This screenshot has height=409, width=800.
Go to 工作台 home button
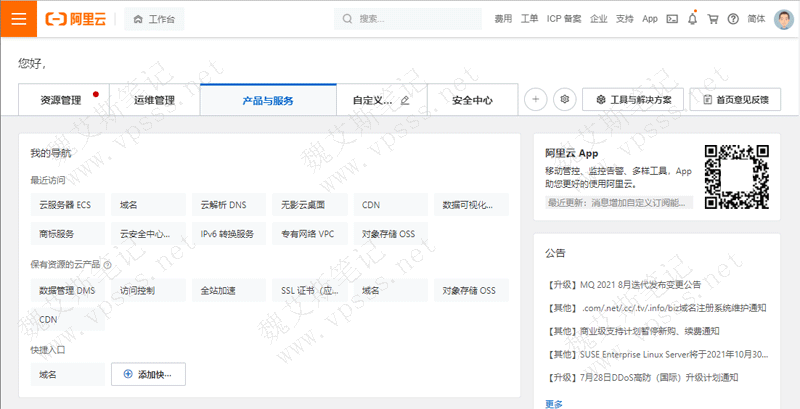coord(154,19)
